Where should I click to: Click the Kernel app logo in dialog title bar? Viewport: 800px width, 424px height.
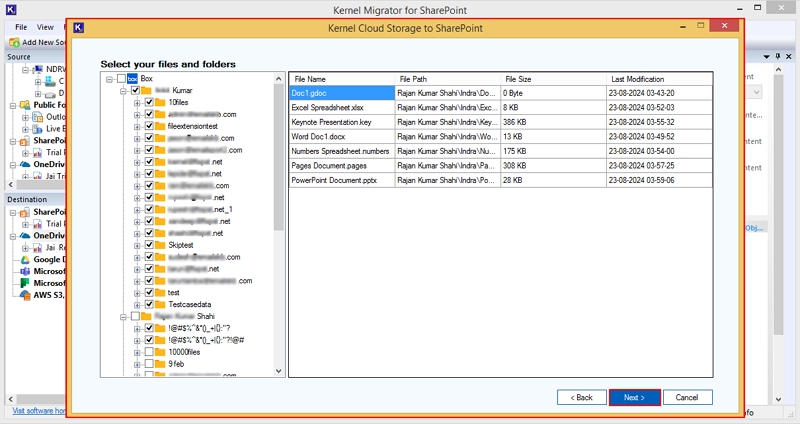click(79, 28)
